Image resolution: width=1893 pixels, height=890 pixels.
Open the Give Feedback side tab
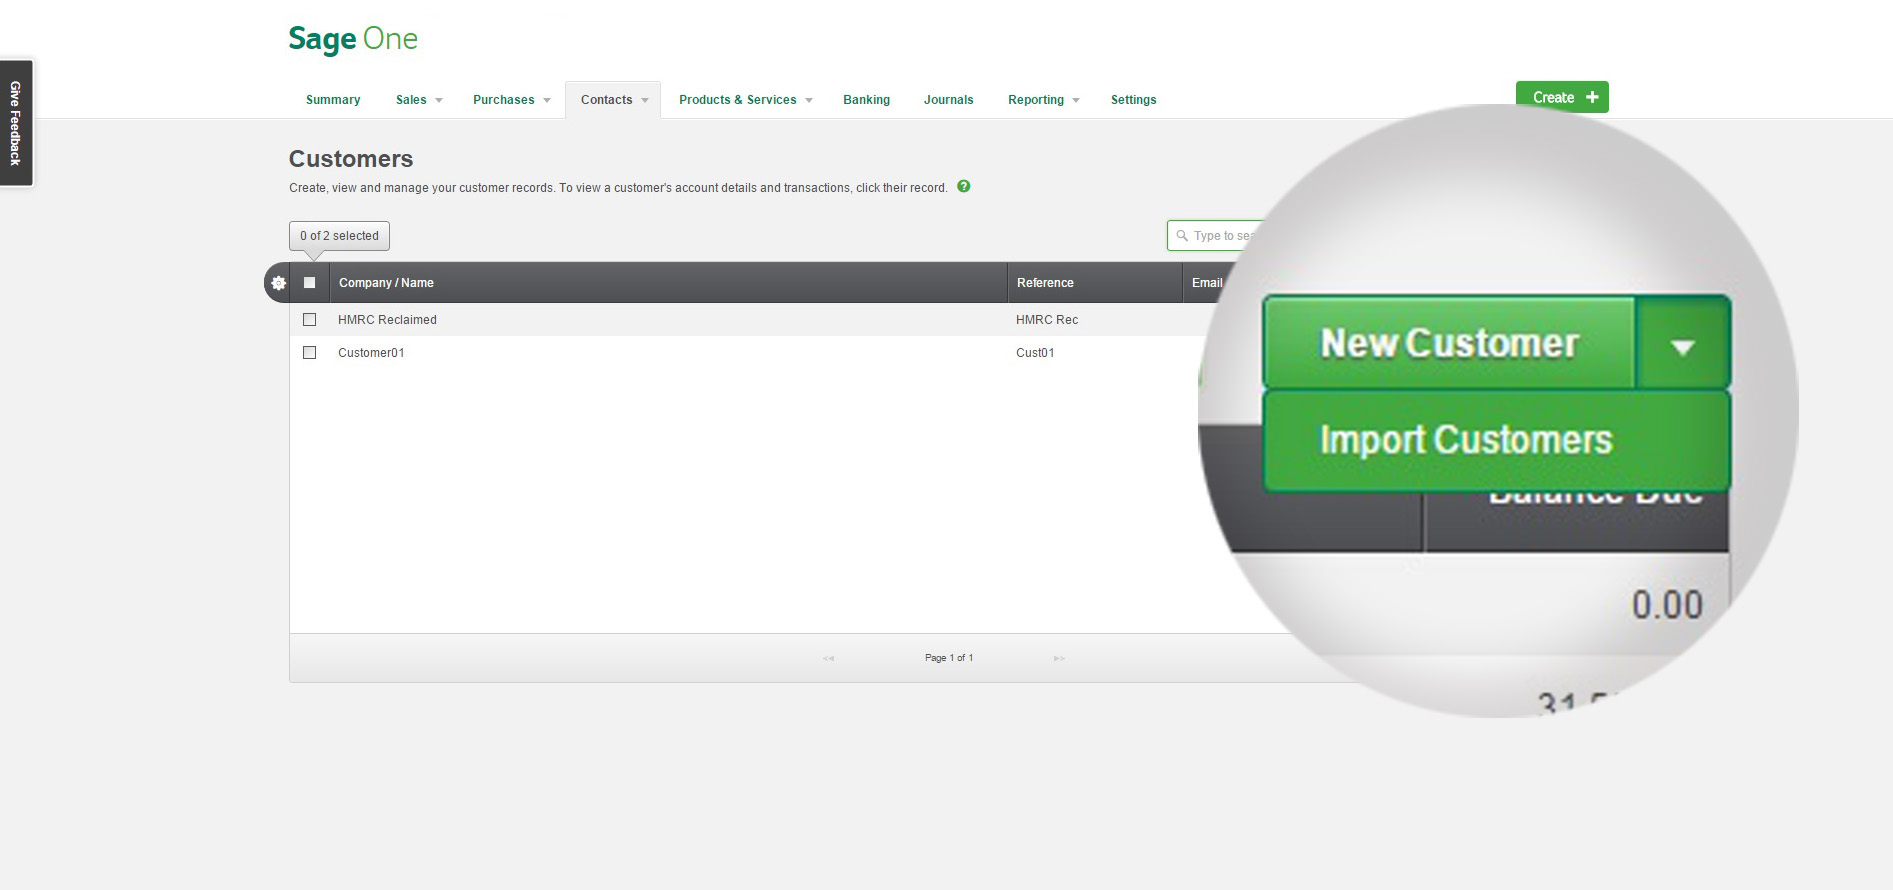tap(16, 123)
